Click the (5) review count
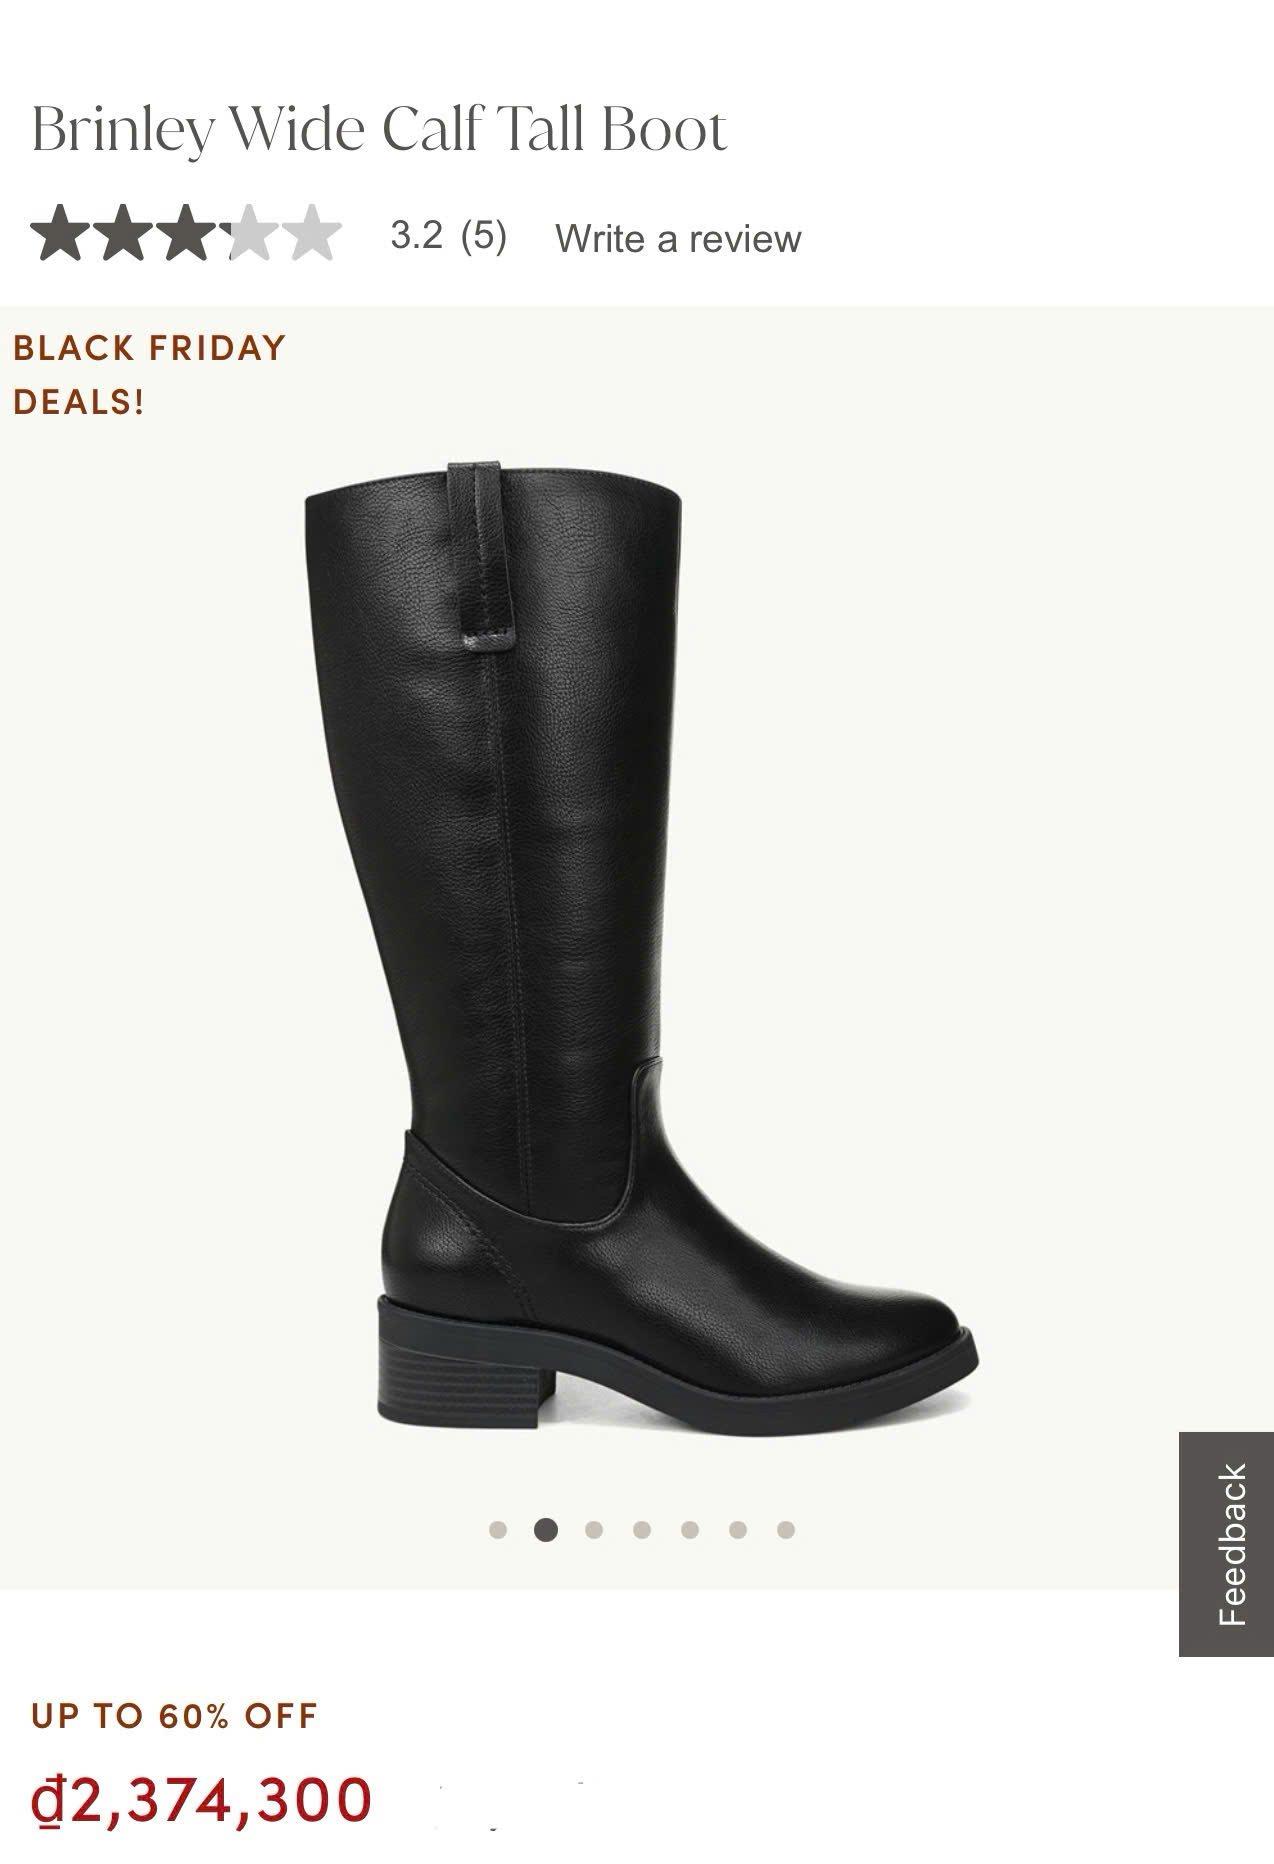The image size is (1274, 1864). 484,236
